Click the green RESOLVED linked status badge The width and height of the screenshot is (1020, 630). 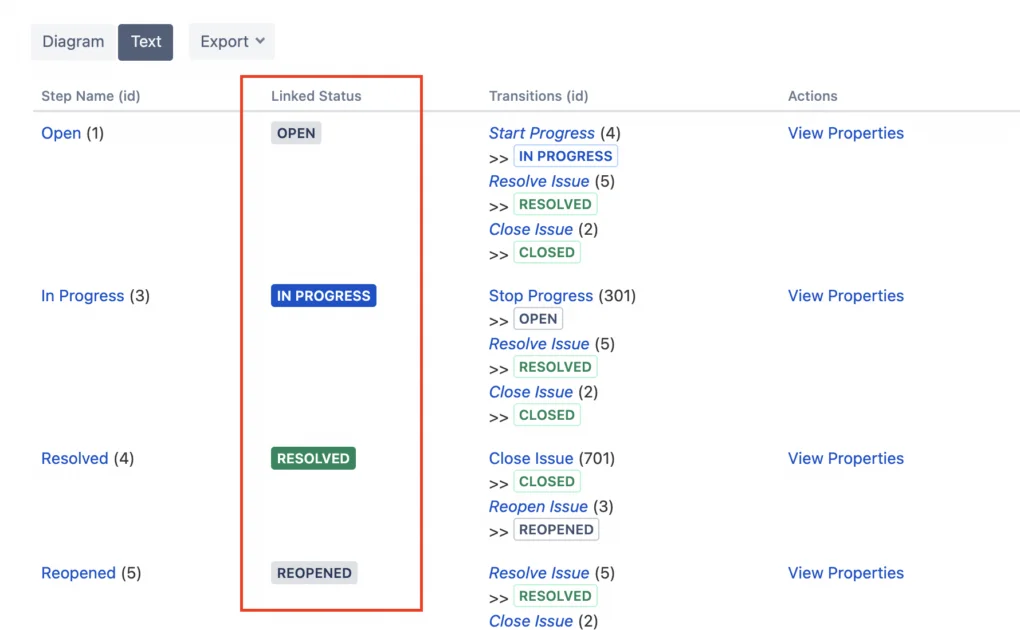(x=313, y=458)
